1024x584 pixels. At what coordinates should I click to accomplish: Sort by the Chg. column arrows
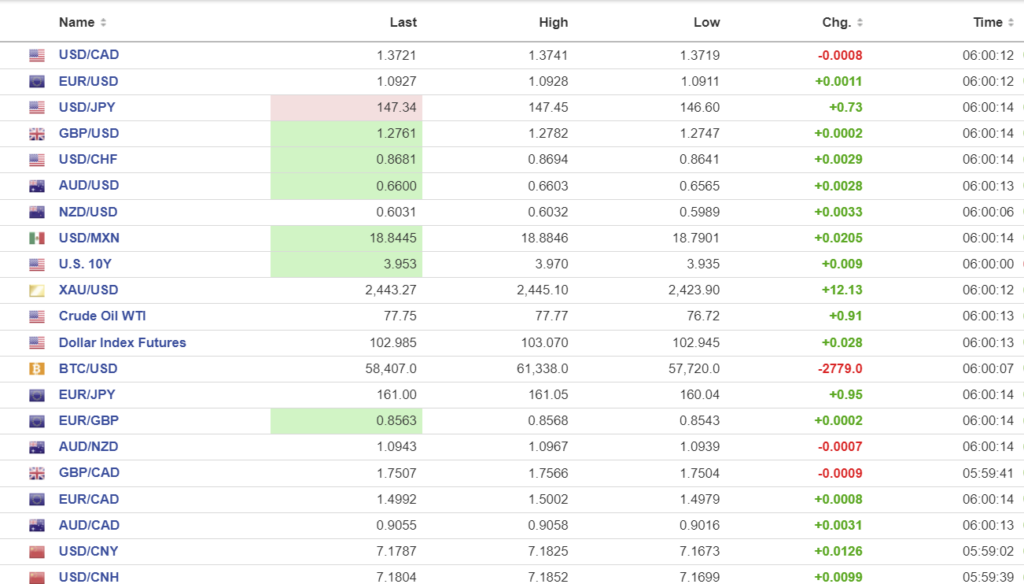[861, 23]
